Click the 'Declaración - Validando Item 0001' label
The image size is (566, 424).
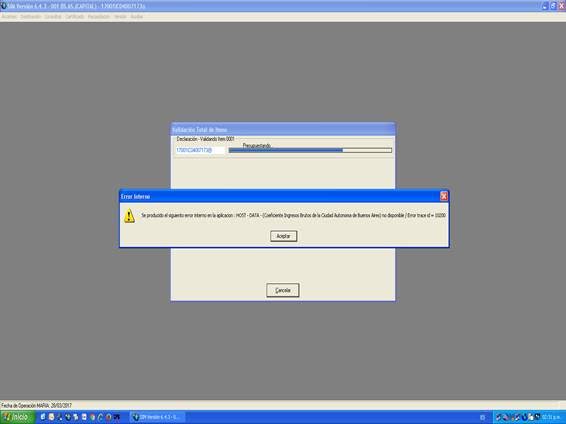(x=205, y=139)
